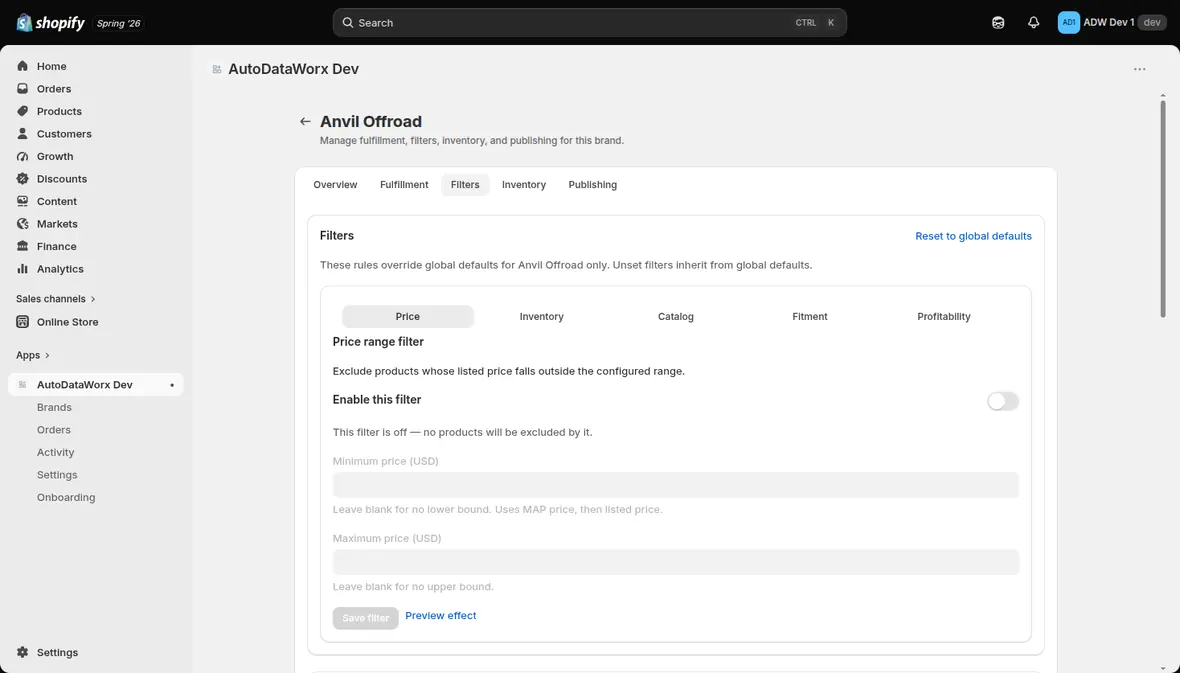Click the app icon next to AutoDataWorx Dev title
Viewport: 1180px width, 673px height.
pos(217,69)
